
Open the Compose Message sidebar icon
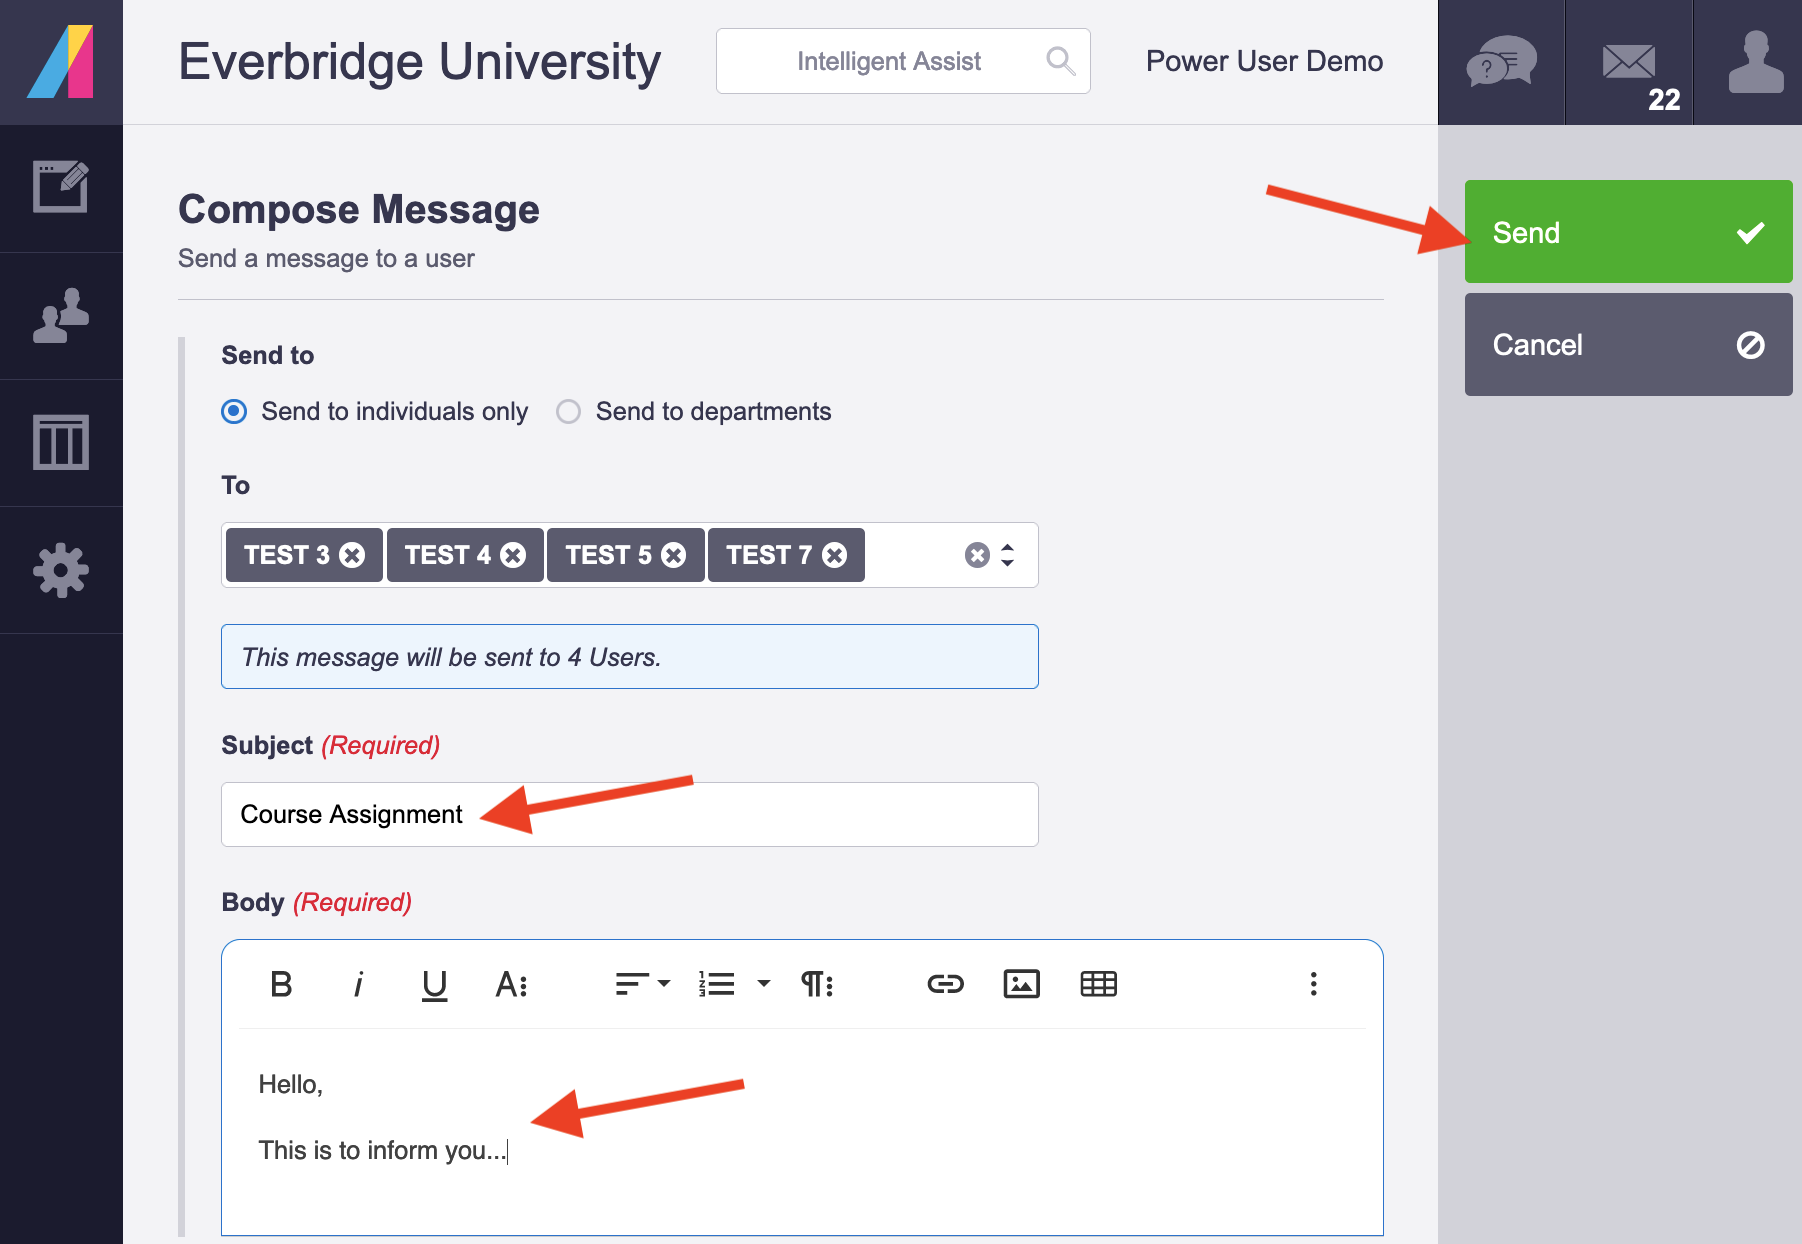coord(62,188)
